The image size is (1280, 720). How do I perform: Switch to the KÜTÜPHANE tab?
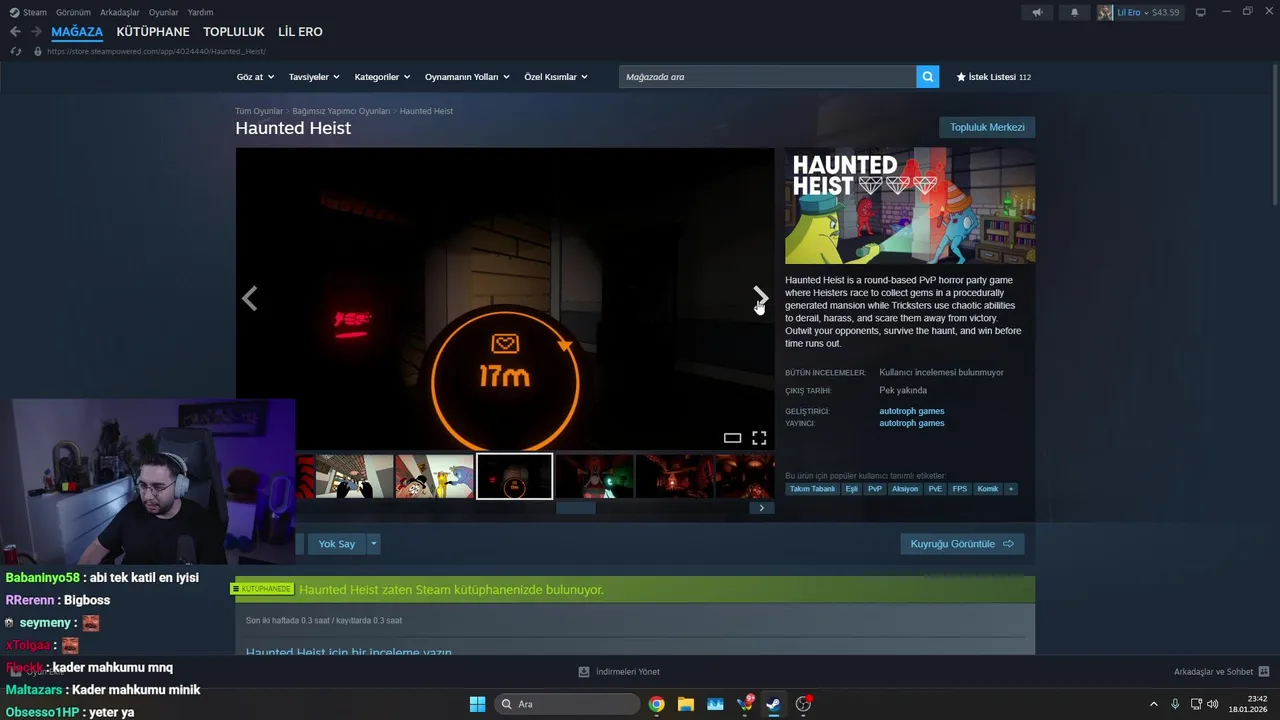coord(153,32)
